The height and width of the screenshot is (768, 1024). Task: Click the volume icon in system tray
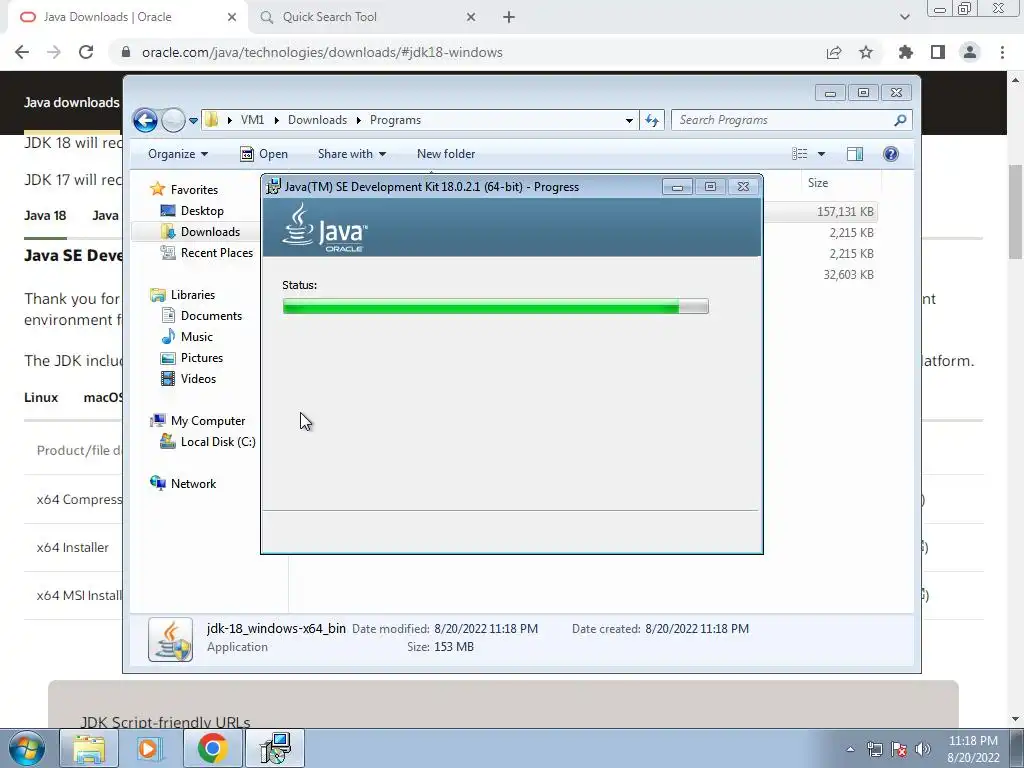tap(923, 749)
